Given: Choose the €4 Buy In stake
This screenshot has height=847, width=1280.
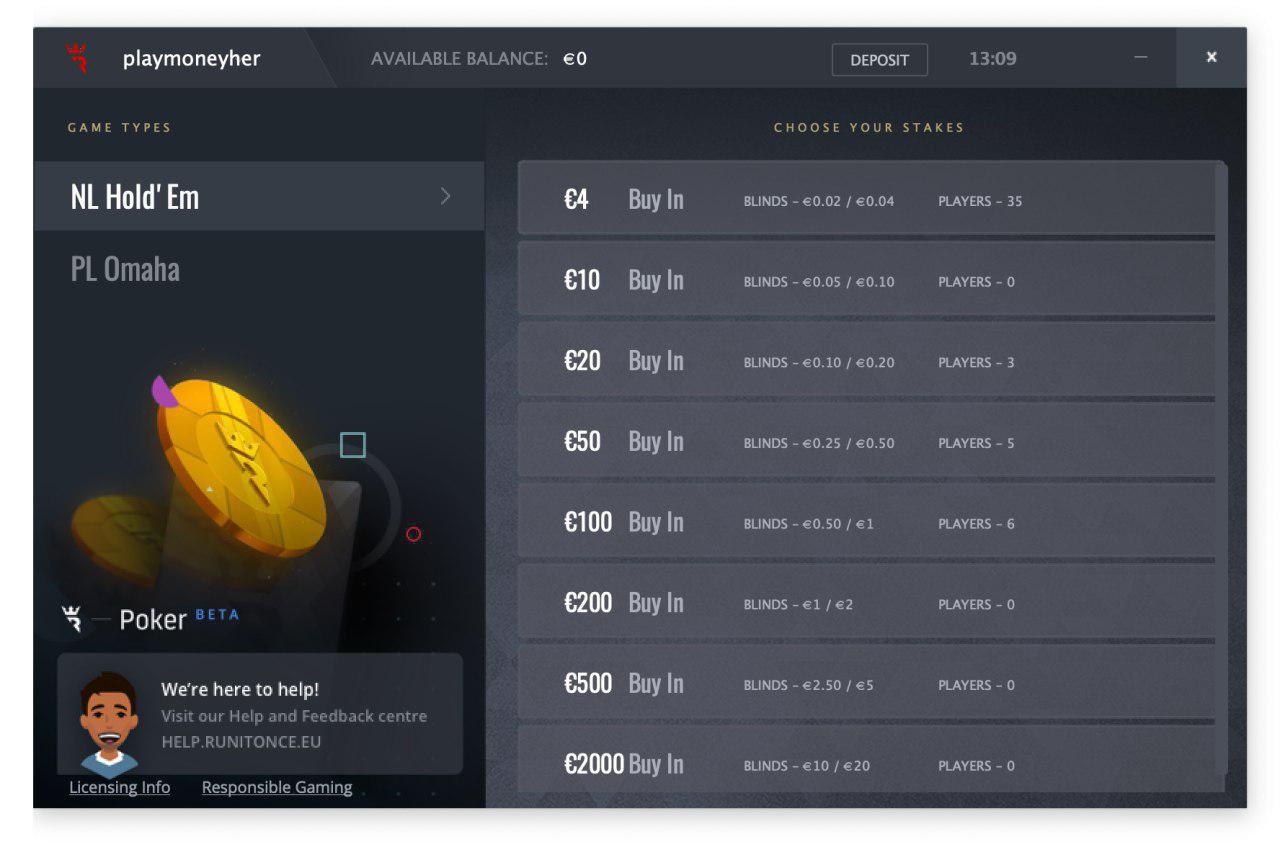Looking at the screenshot, I should click(867, 199).
